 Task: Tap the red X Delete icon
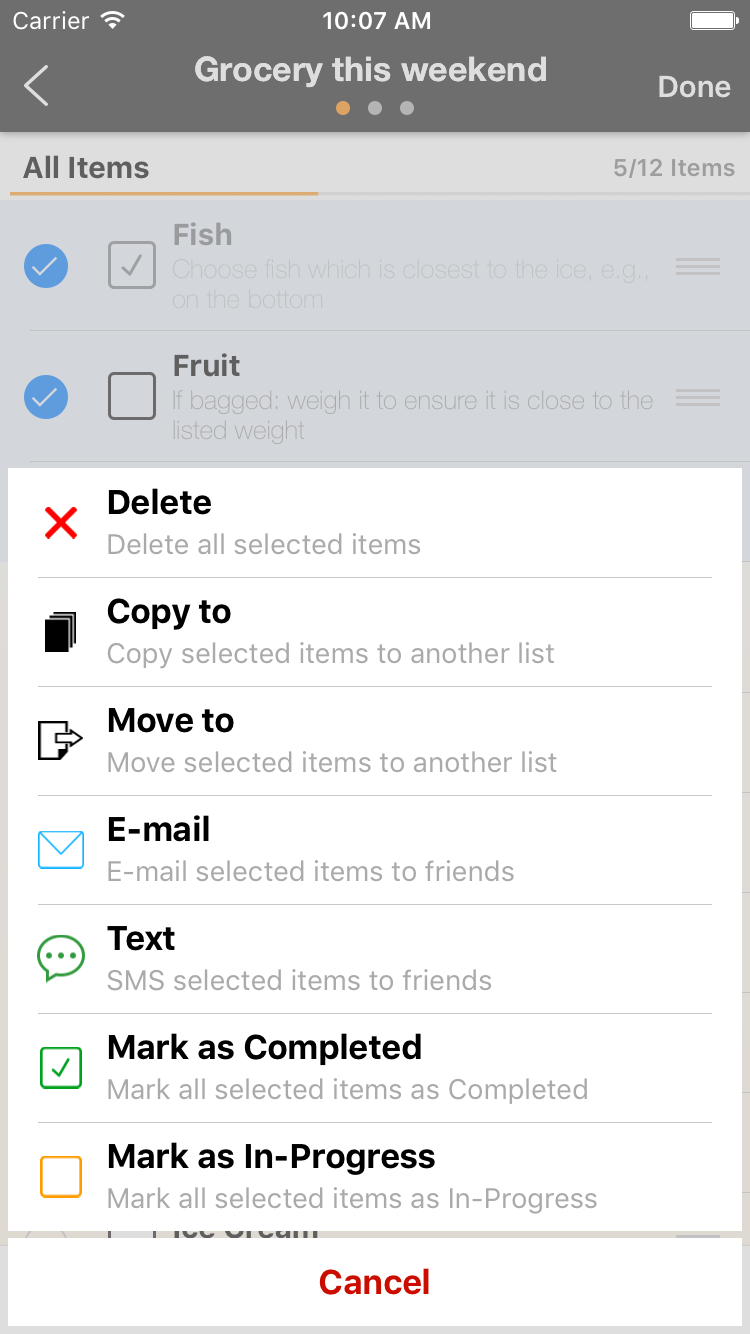pyautogui.click(x=61, y=522)
